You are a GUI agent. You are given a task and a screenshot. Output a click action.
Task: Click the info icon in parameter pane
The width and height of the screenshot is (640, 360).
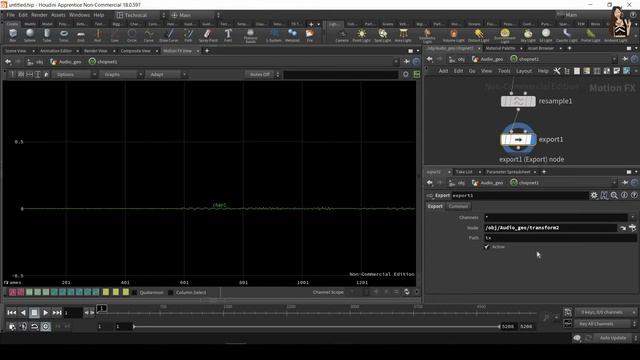(x=624, y=196)
